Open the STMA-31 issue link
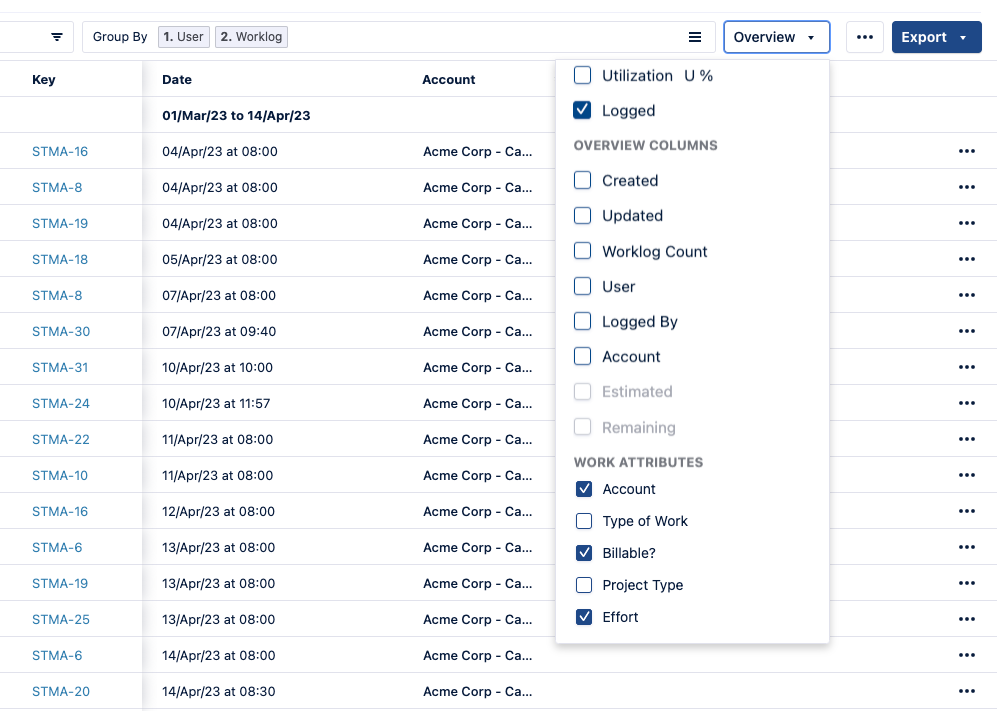The image size is (997, 711). pos(60,368)
